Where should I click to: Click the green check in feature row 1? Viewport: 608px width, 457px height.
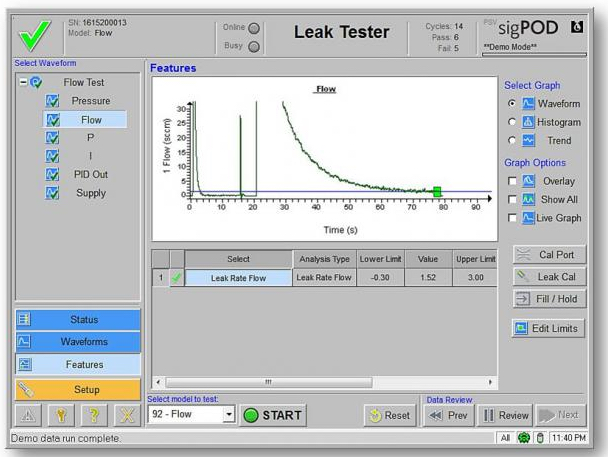tap(177, 278)
